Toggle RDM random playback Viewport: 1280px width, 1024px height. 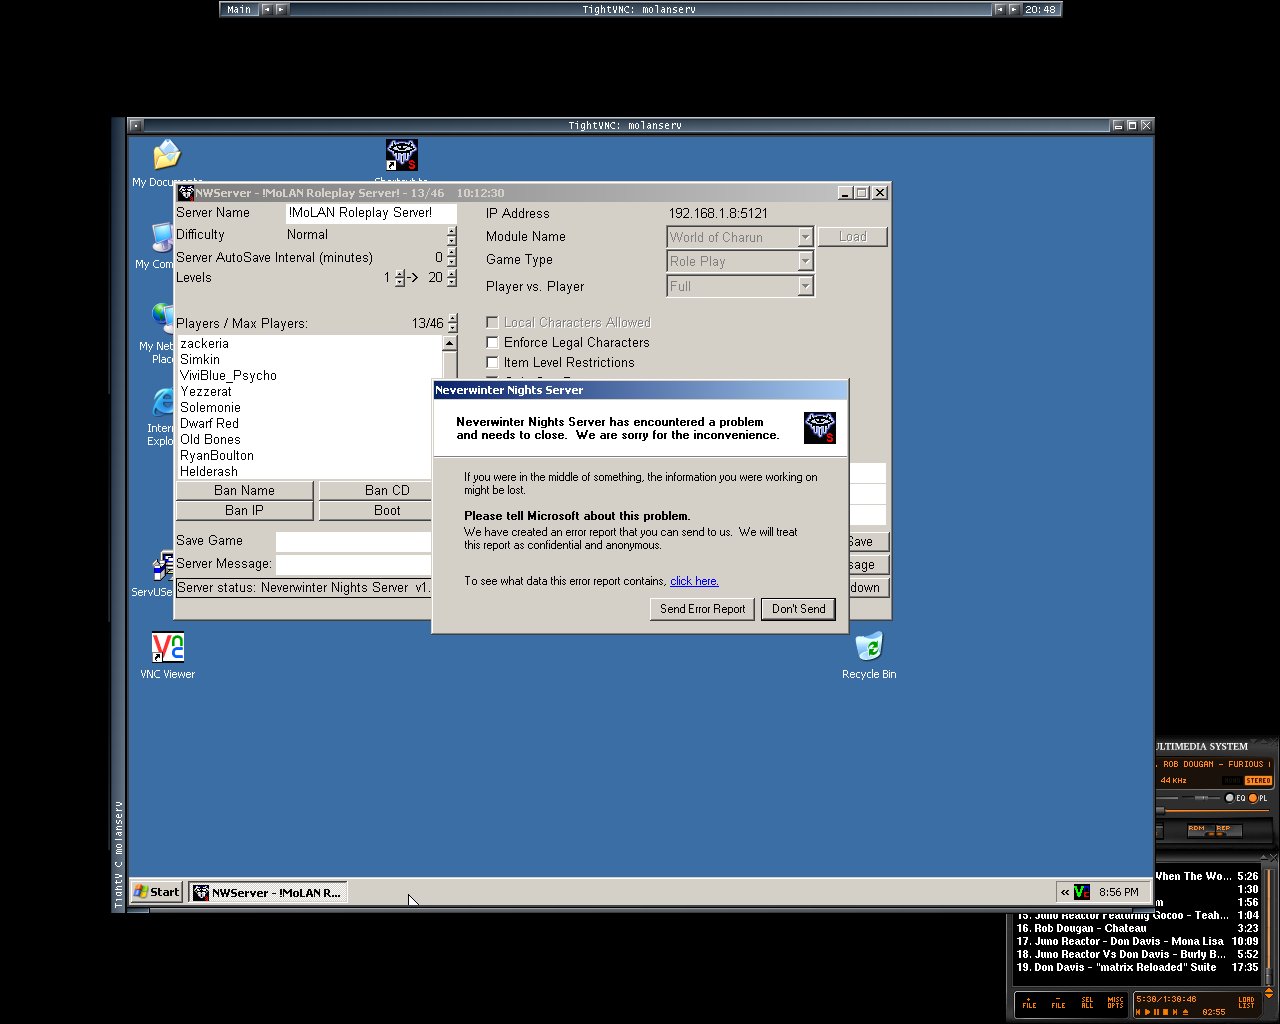[x=1201, y=830]
